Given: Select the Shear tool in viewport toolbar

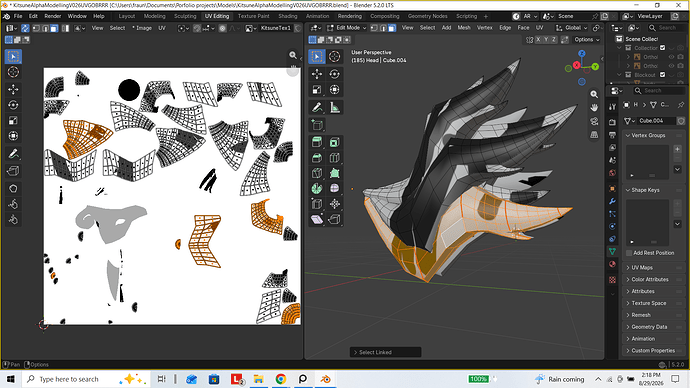Looking at the screenshot, I should [317, 219].
